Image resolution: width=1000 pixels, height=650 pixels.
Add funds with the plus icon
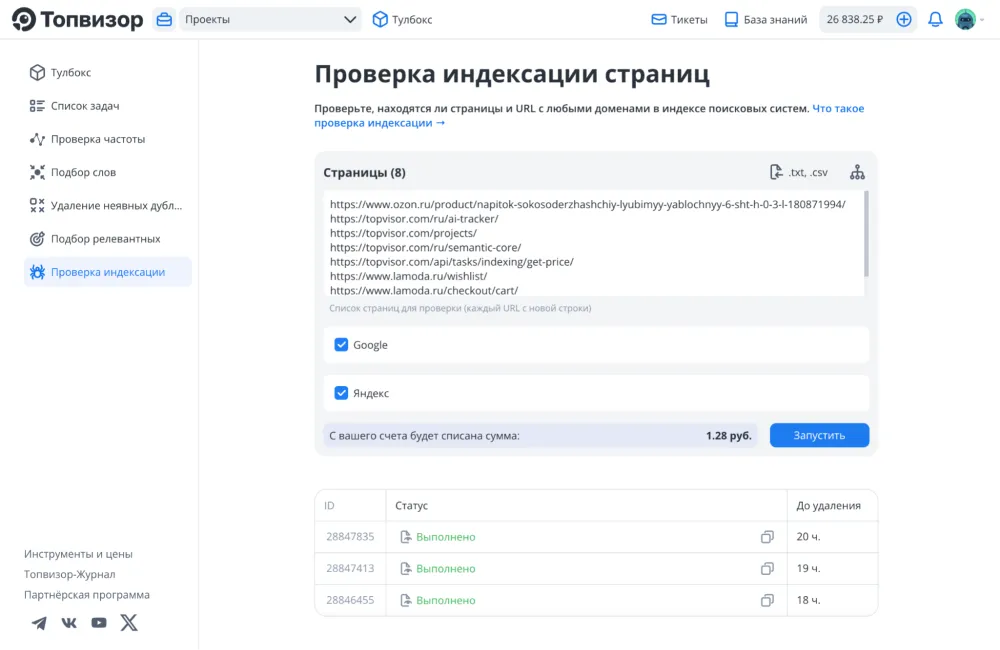(904, 20)
